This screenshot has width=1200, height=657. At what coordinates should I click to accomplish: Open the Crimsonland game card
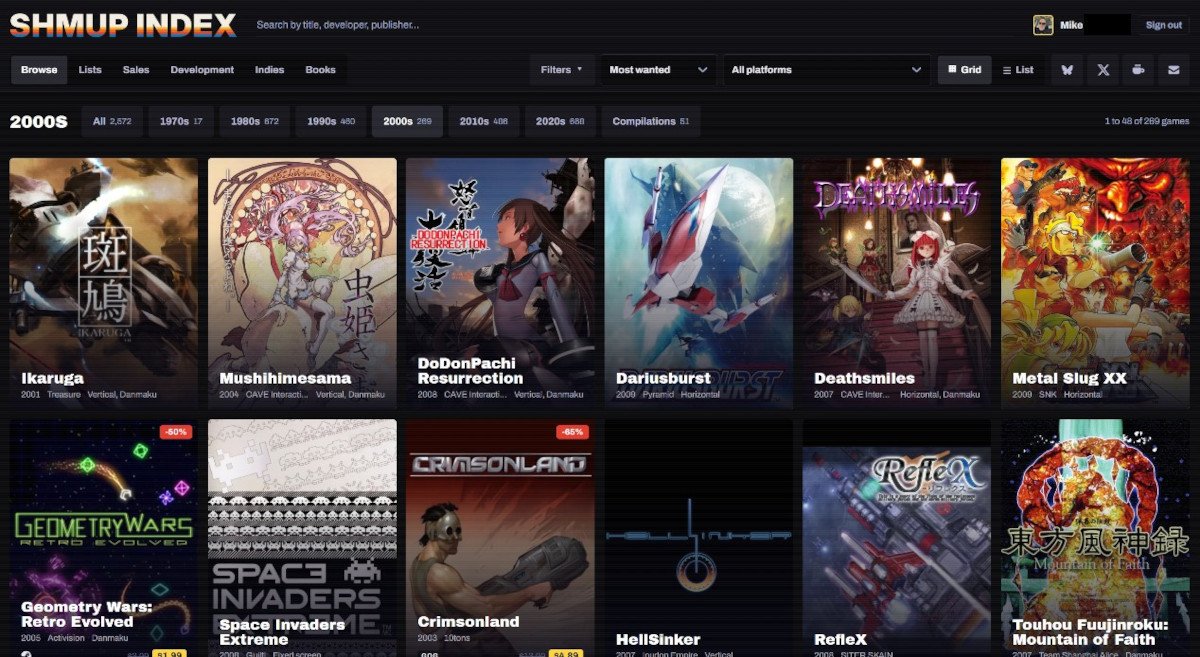coord(500,538)
